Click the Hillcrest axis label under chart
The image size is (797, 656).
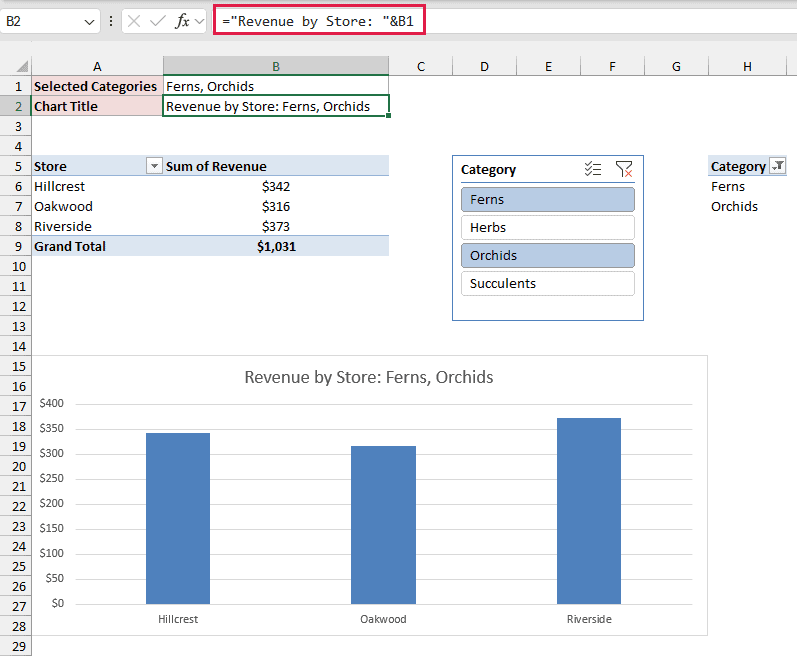178,619
